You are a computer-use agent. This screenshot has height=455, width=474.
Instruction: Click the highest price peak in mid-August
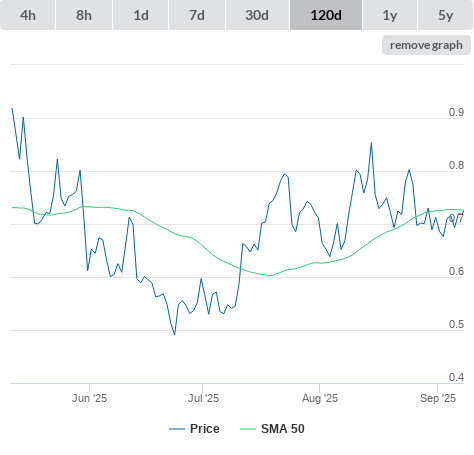coord(371,143)
